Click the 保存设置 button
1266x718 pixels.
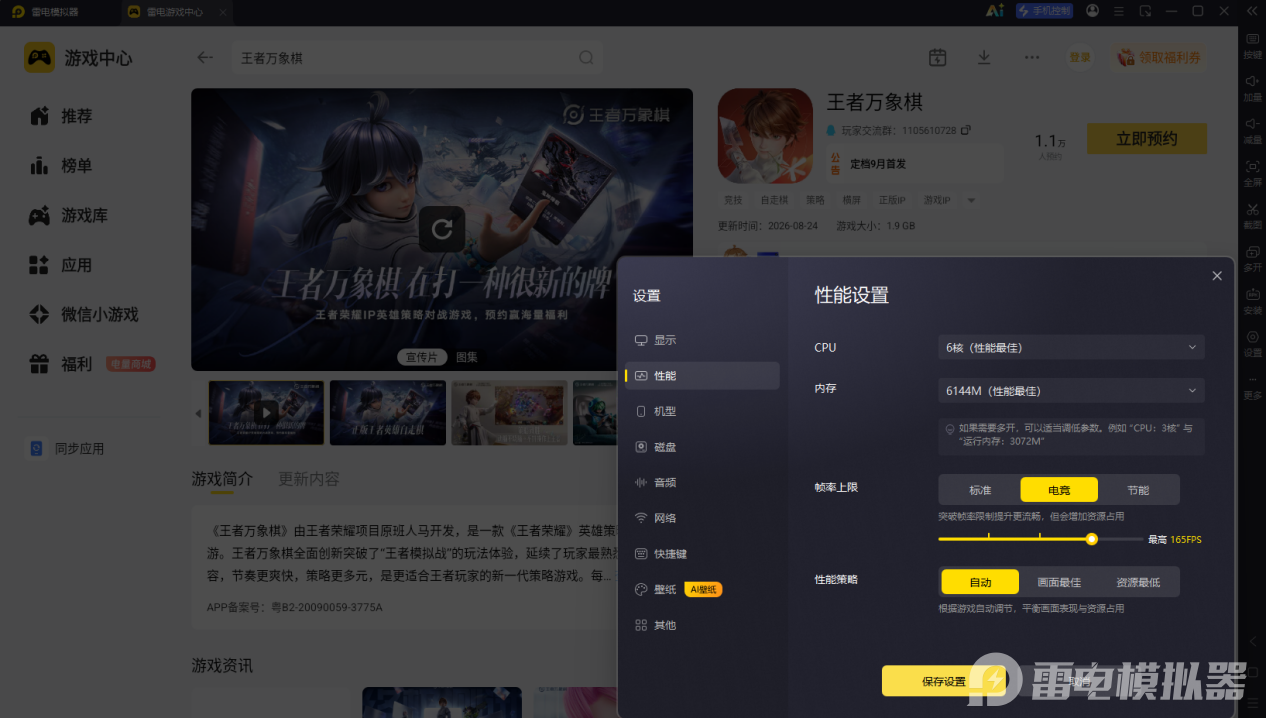click(x=944, y=681)
